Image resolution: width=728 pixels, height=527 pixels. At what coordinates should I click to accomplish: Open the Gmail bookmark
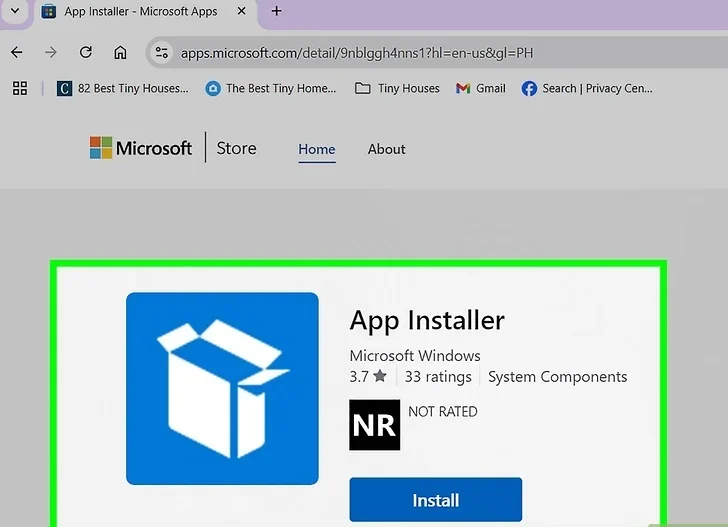pyautogui.click(x=481, y=88)
